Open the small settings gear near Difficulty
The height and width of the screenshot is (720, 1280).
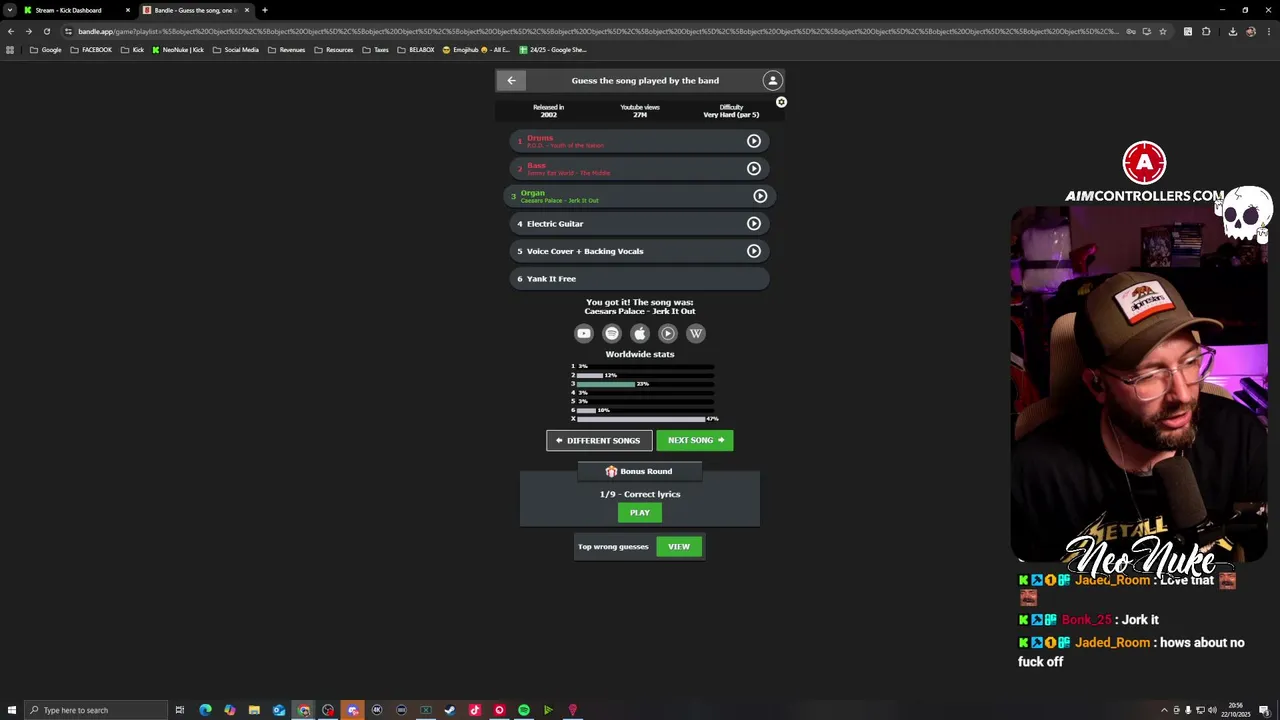781,102
